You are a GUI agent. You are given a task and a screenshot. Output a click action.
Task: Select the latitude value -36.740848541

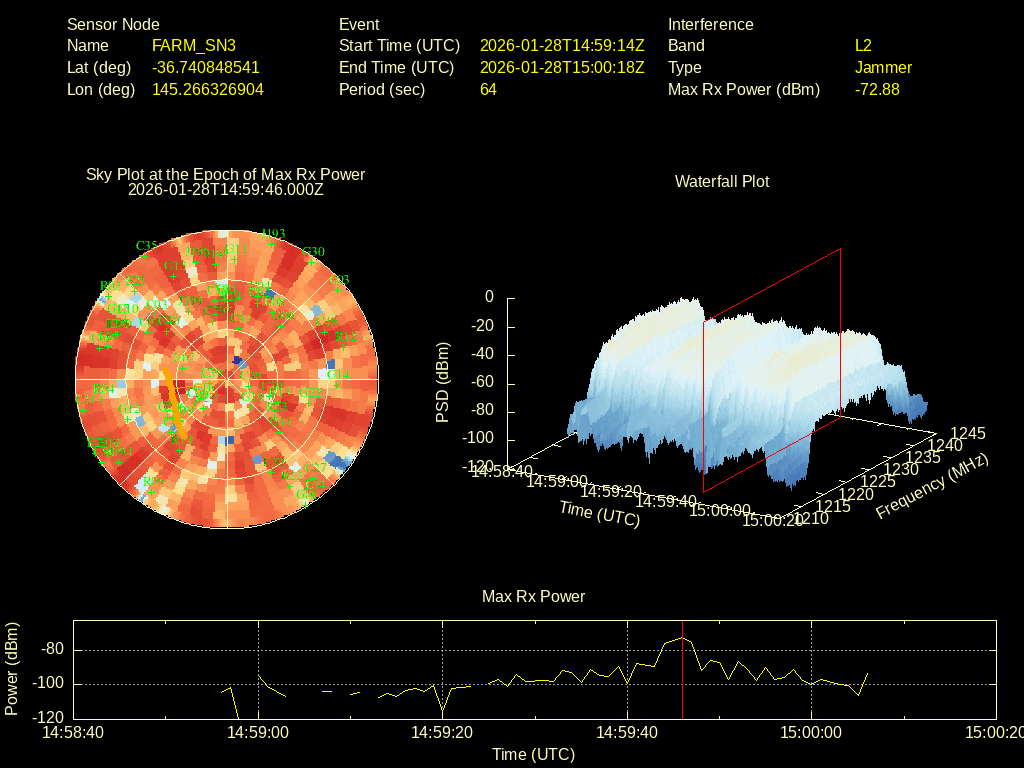point(206,67)
